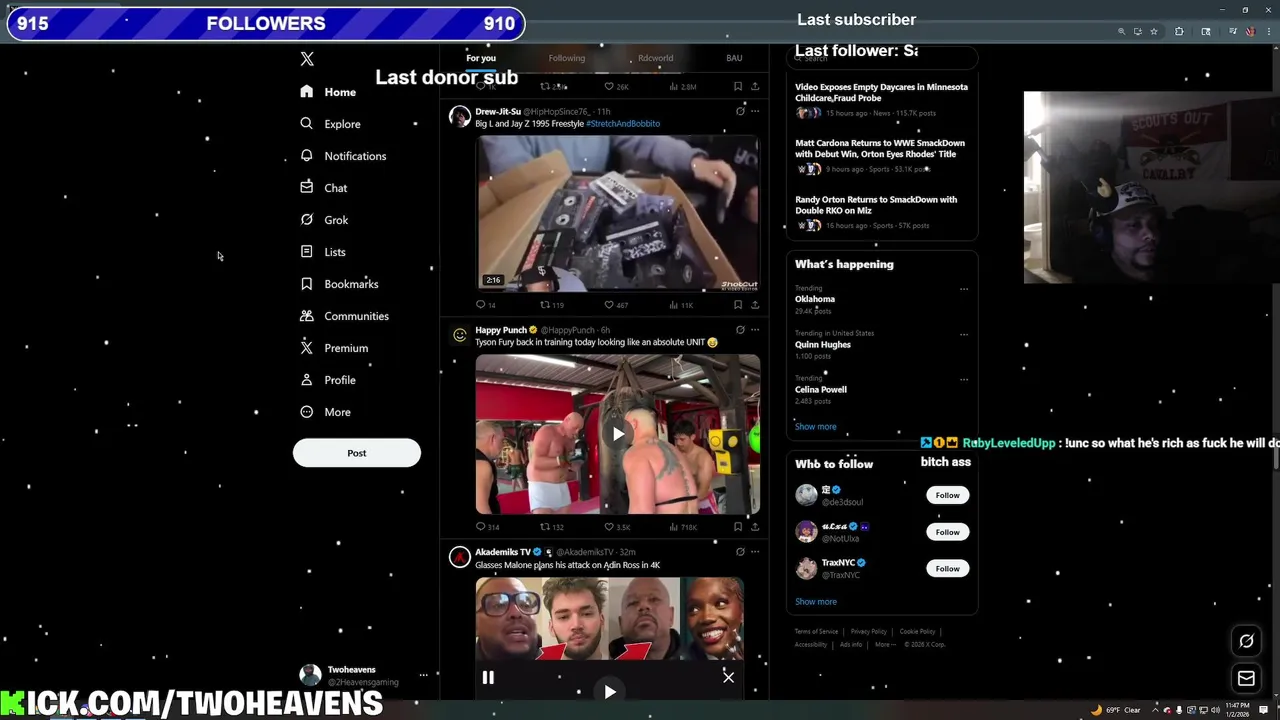Show more trends under What's happening
The image size is (1280, 720).
tap(816, 427)
